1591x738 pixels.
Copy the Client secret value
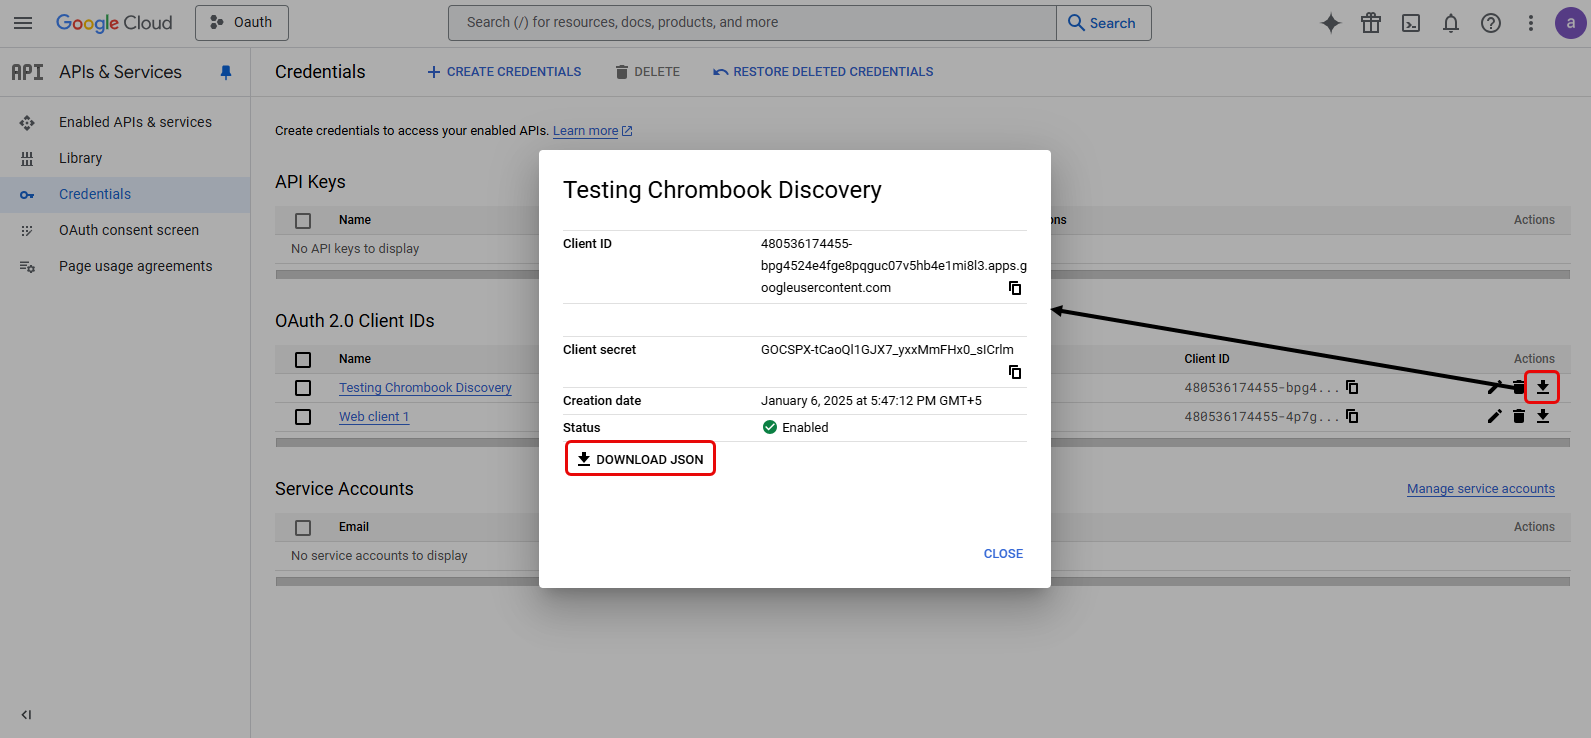pyautogui.click(x=1015, y=372)
